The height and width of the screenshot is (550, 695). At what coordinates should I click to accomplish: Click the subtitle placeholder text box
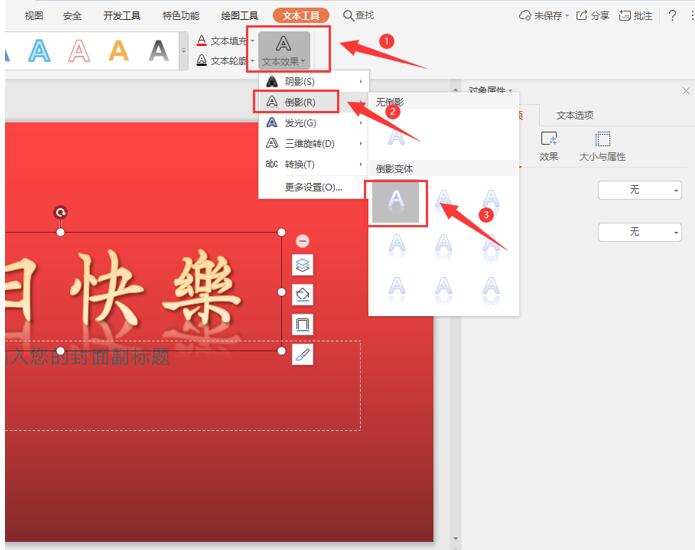click(183, 386)
